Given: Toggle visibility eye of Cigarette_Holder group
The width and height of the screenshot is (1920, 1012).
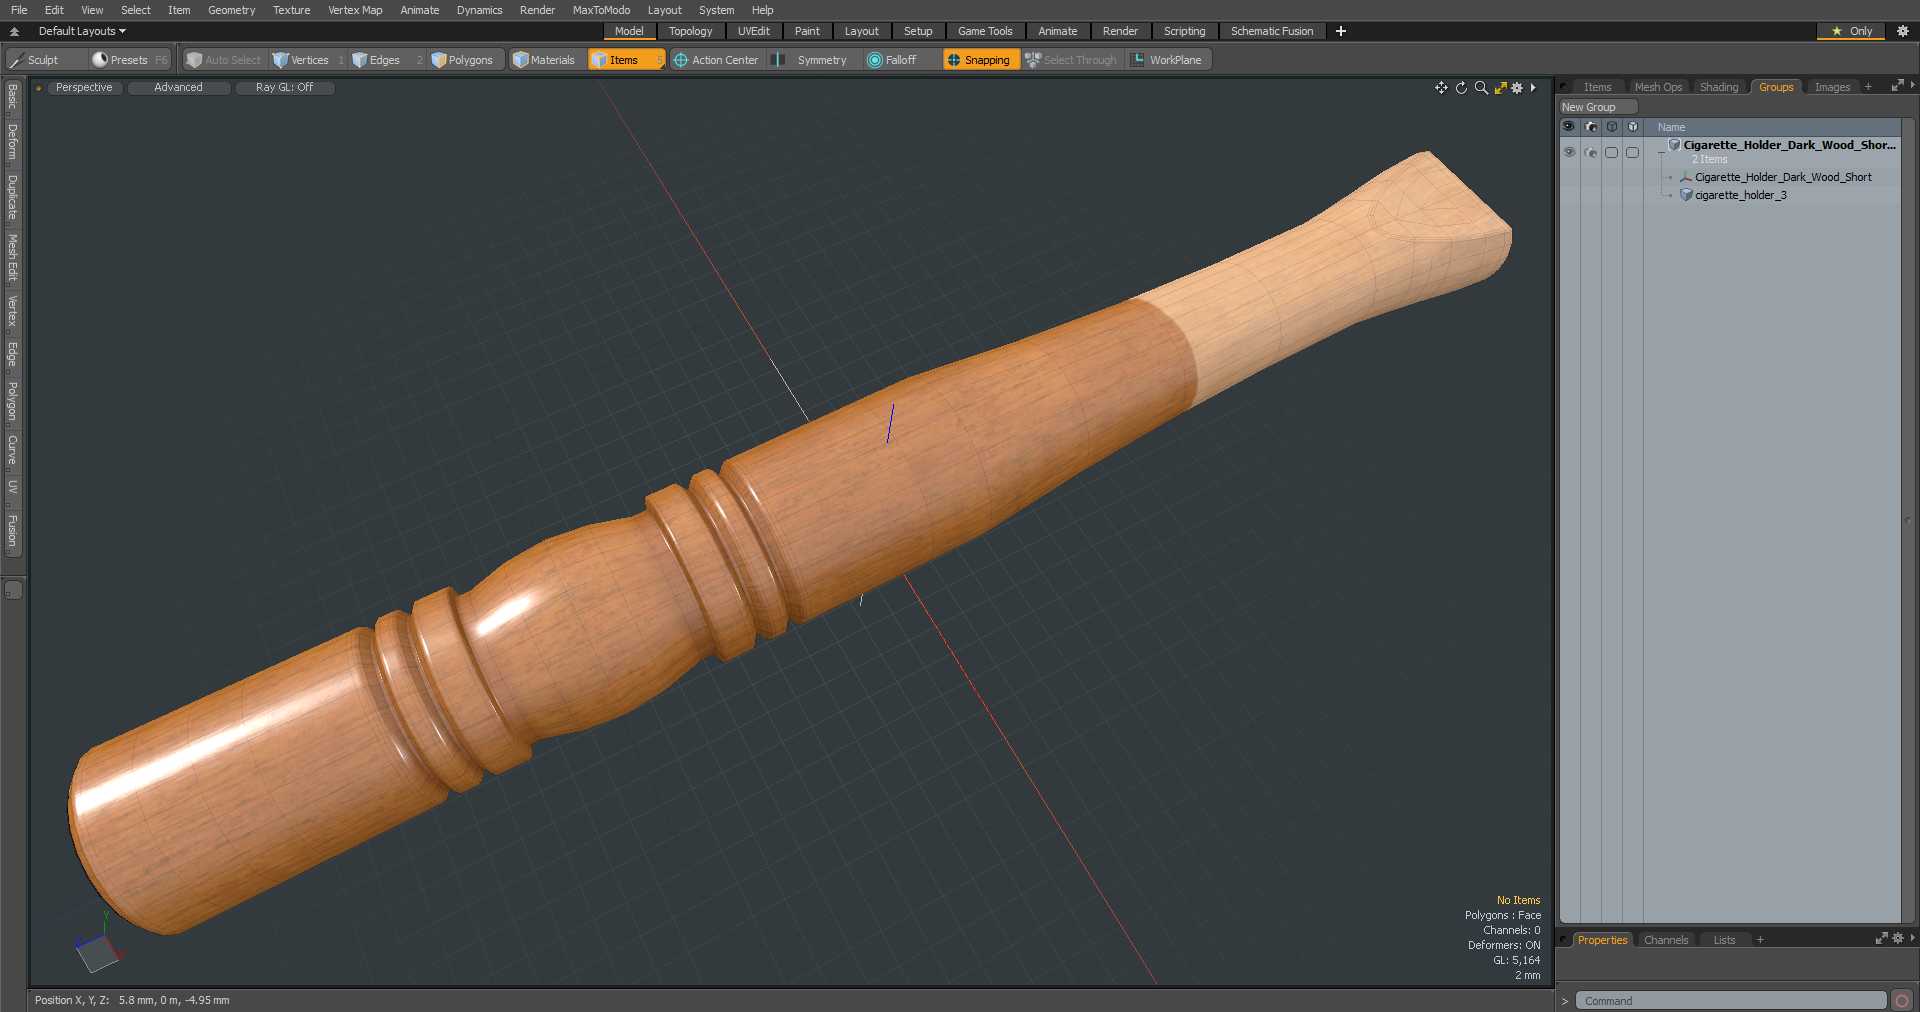Looking at the screenshot, I should pos(1569,152).
